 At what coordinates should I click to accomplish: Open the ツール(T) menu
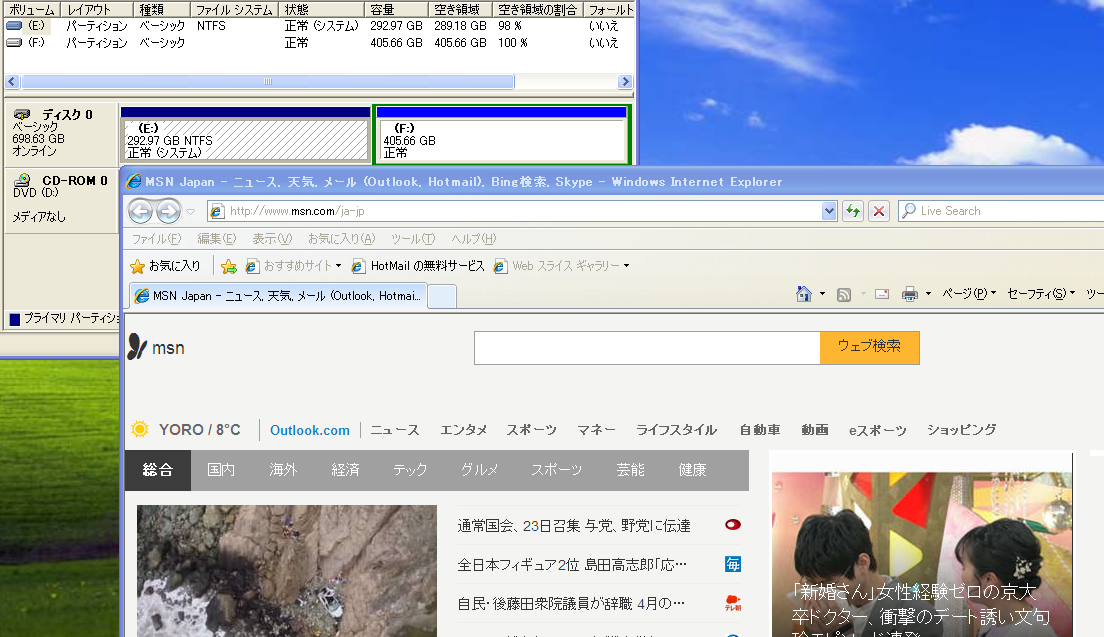pos(413,239)
